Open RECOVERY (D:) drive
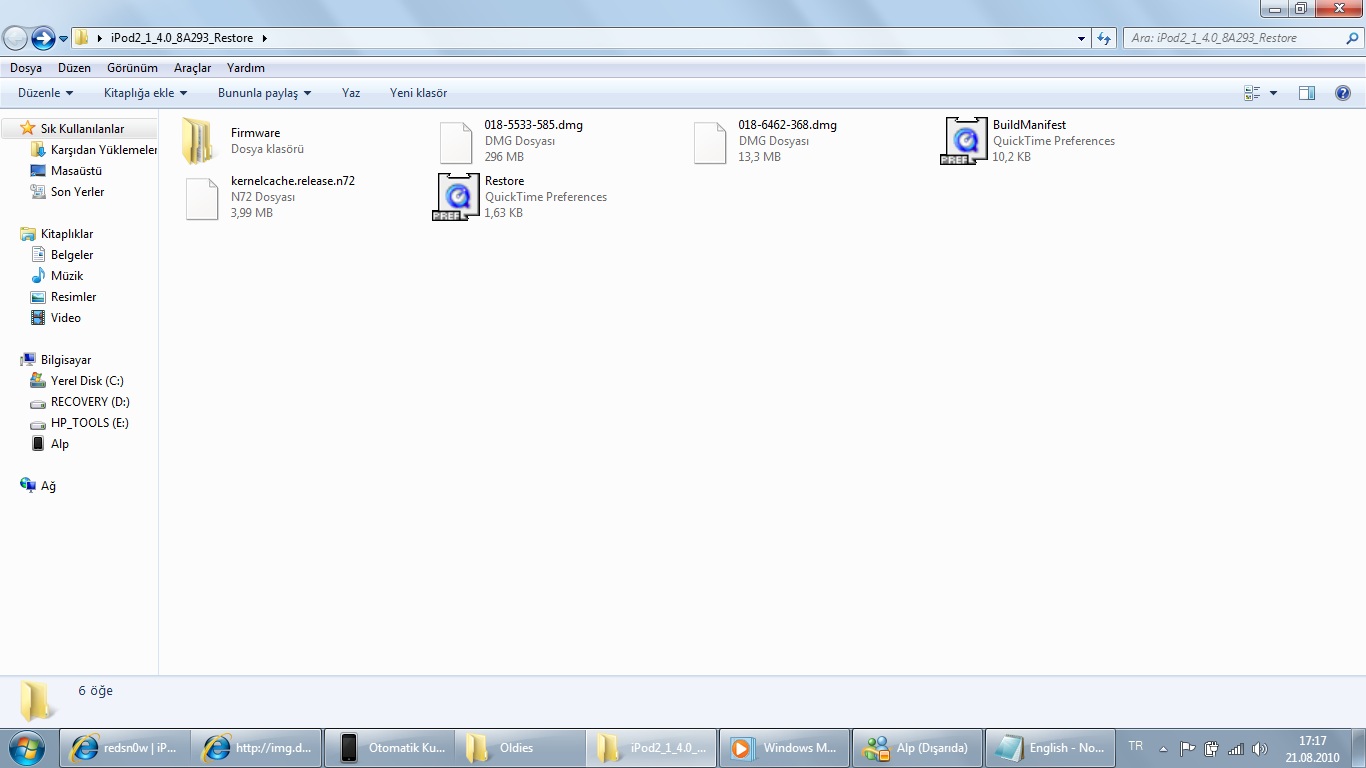 [x=90, y=402]
